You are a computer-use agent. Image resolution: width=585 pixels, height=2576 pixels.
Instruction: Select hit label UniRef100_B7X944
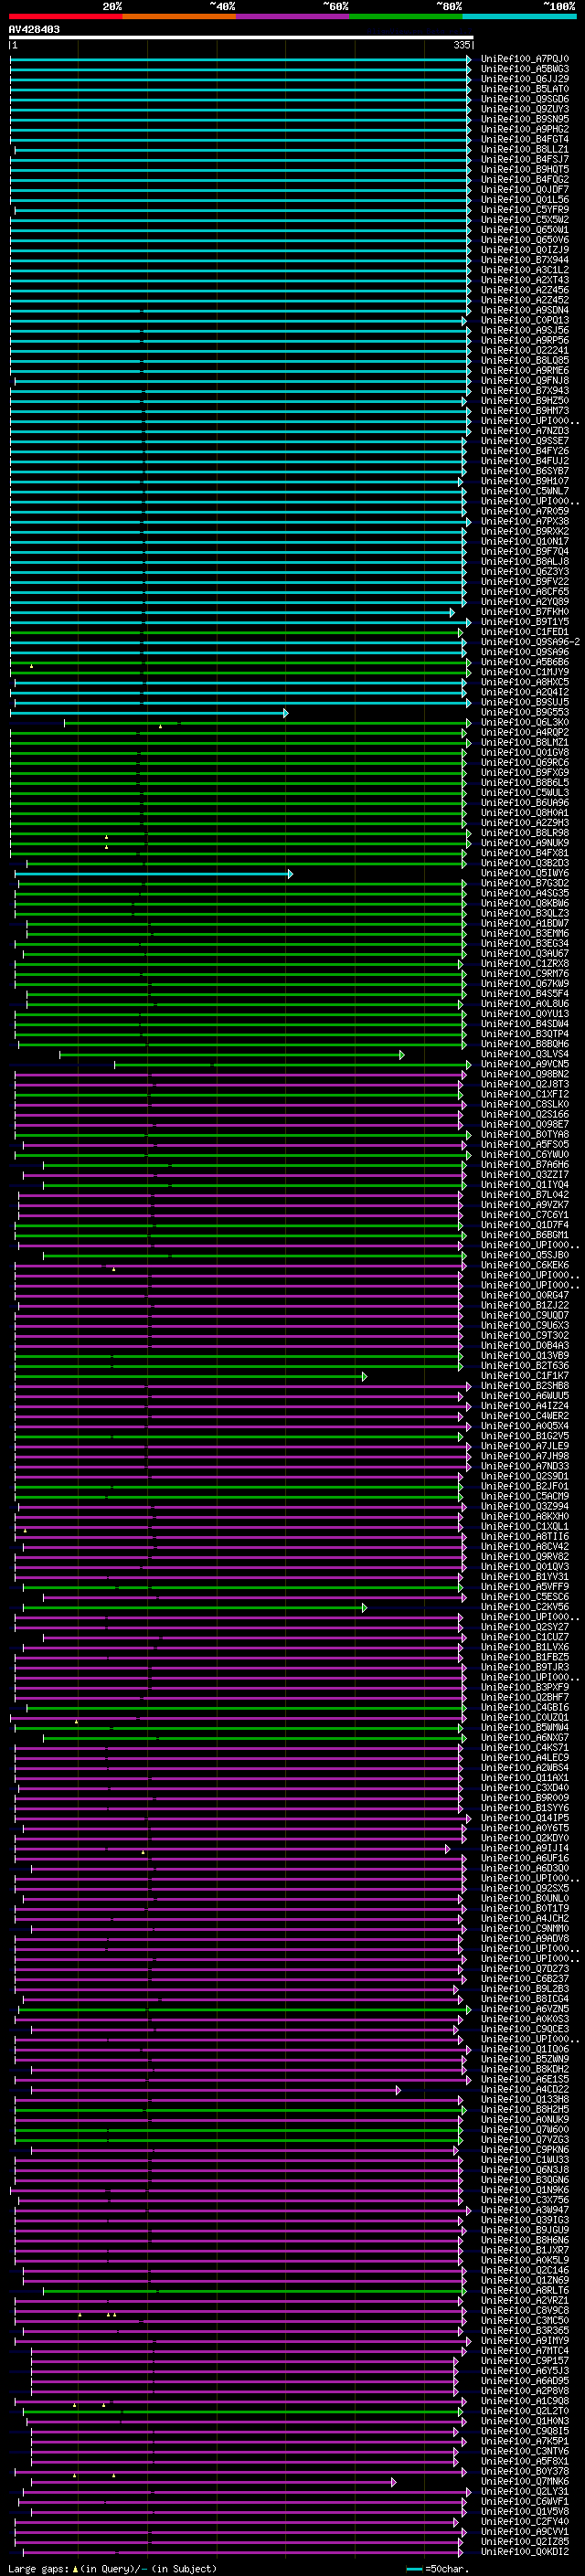pos(525,260)
